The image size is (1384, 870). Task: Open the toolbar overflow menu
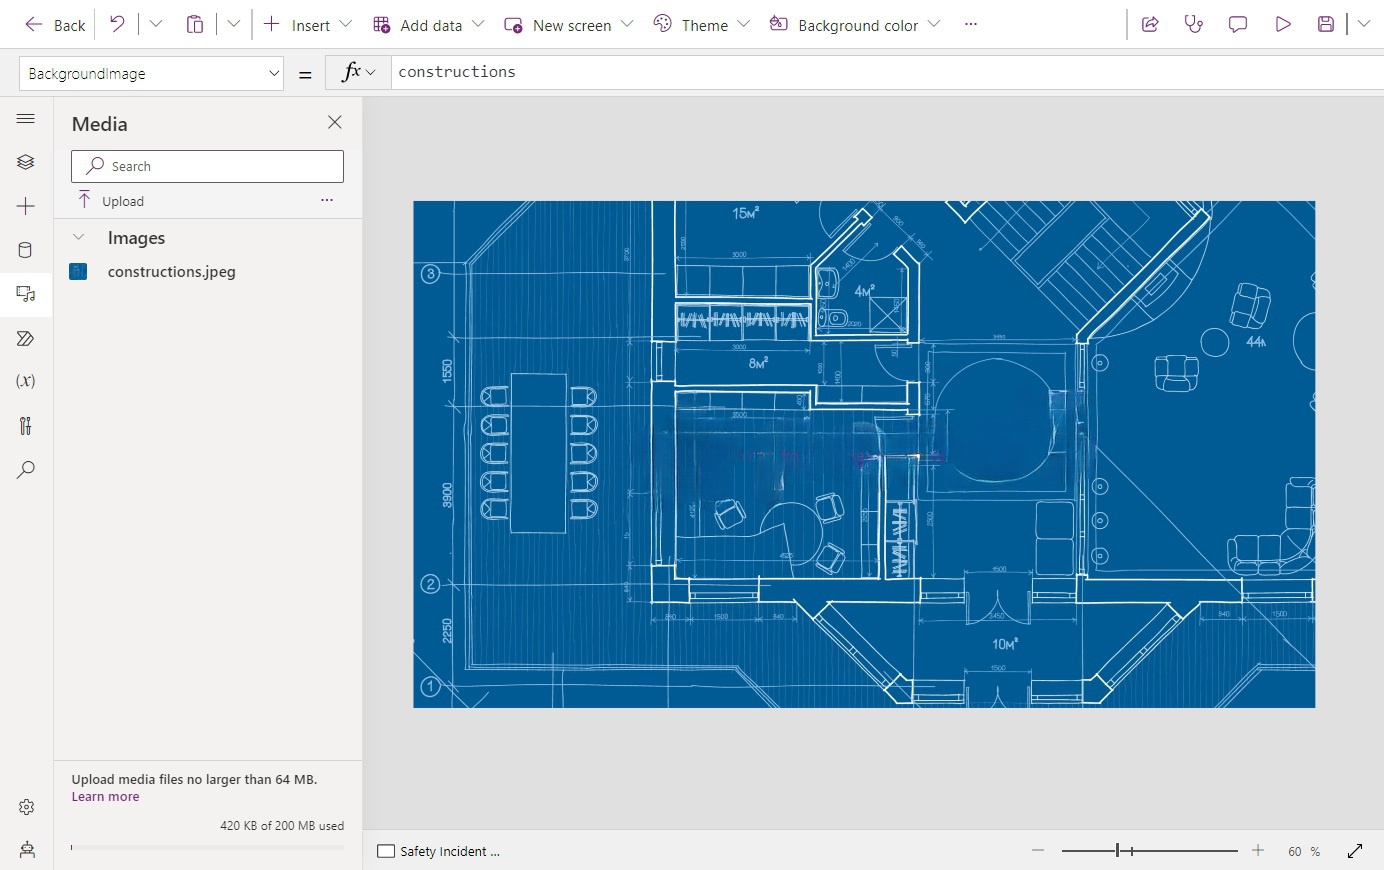coord(970,24)
